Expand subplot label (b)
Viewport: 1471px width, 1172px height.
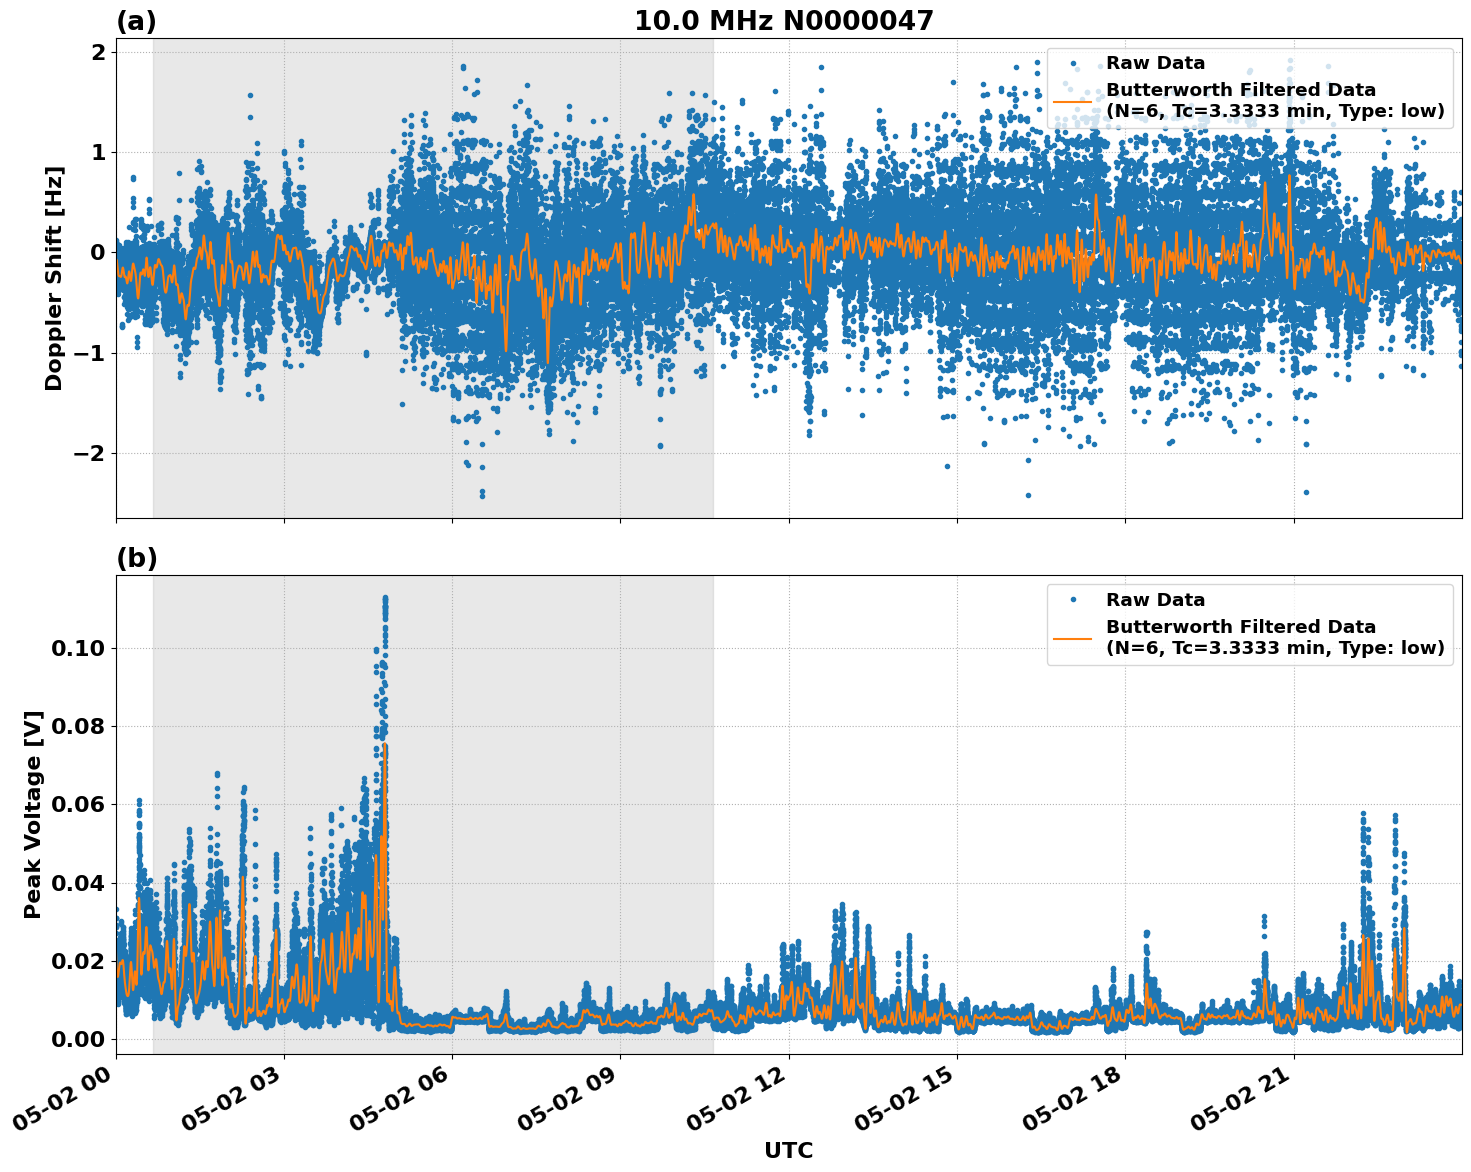138,557
